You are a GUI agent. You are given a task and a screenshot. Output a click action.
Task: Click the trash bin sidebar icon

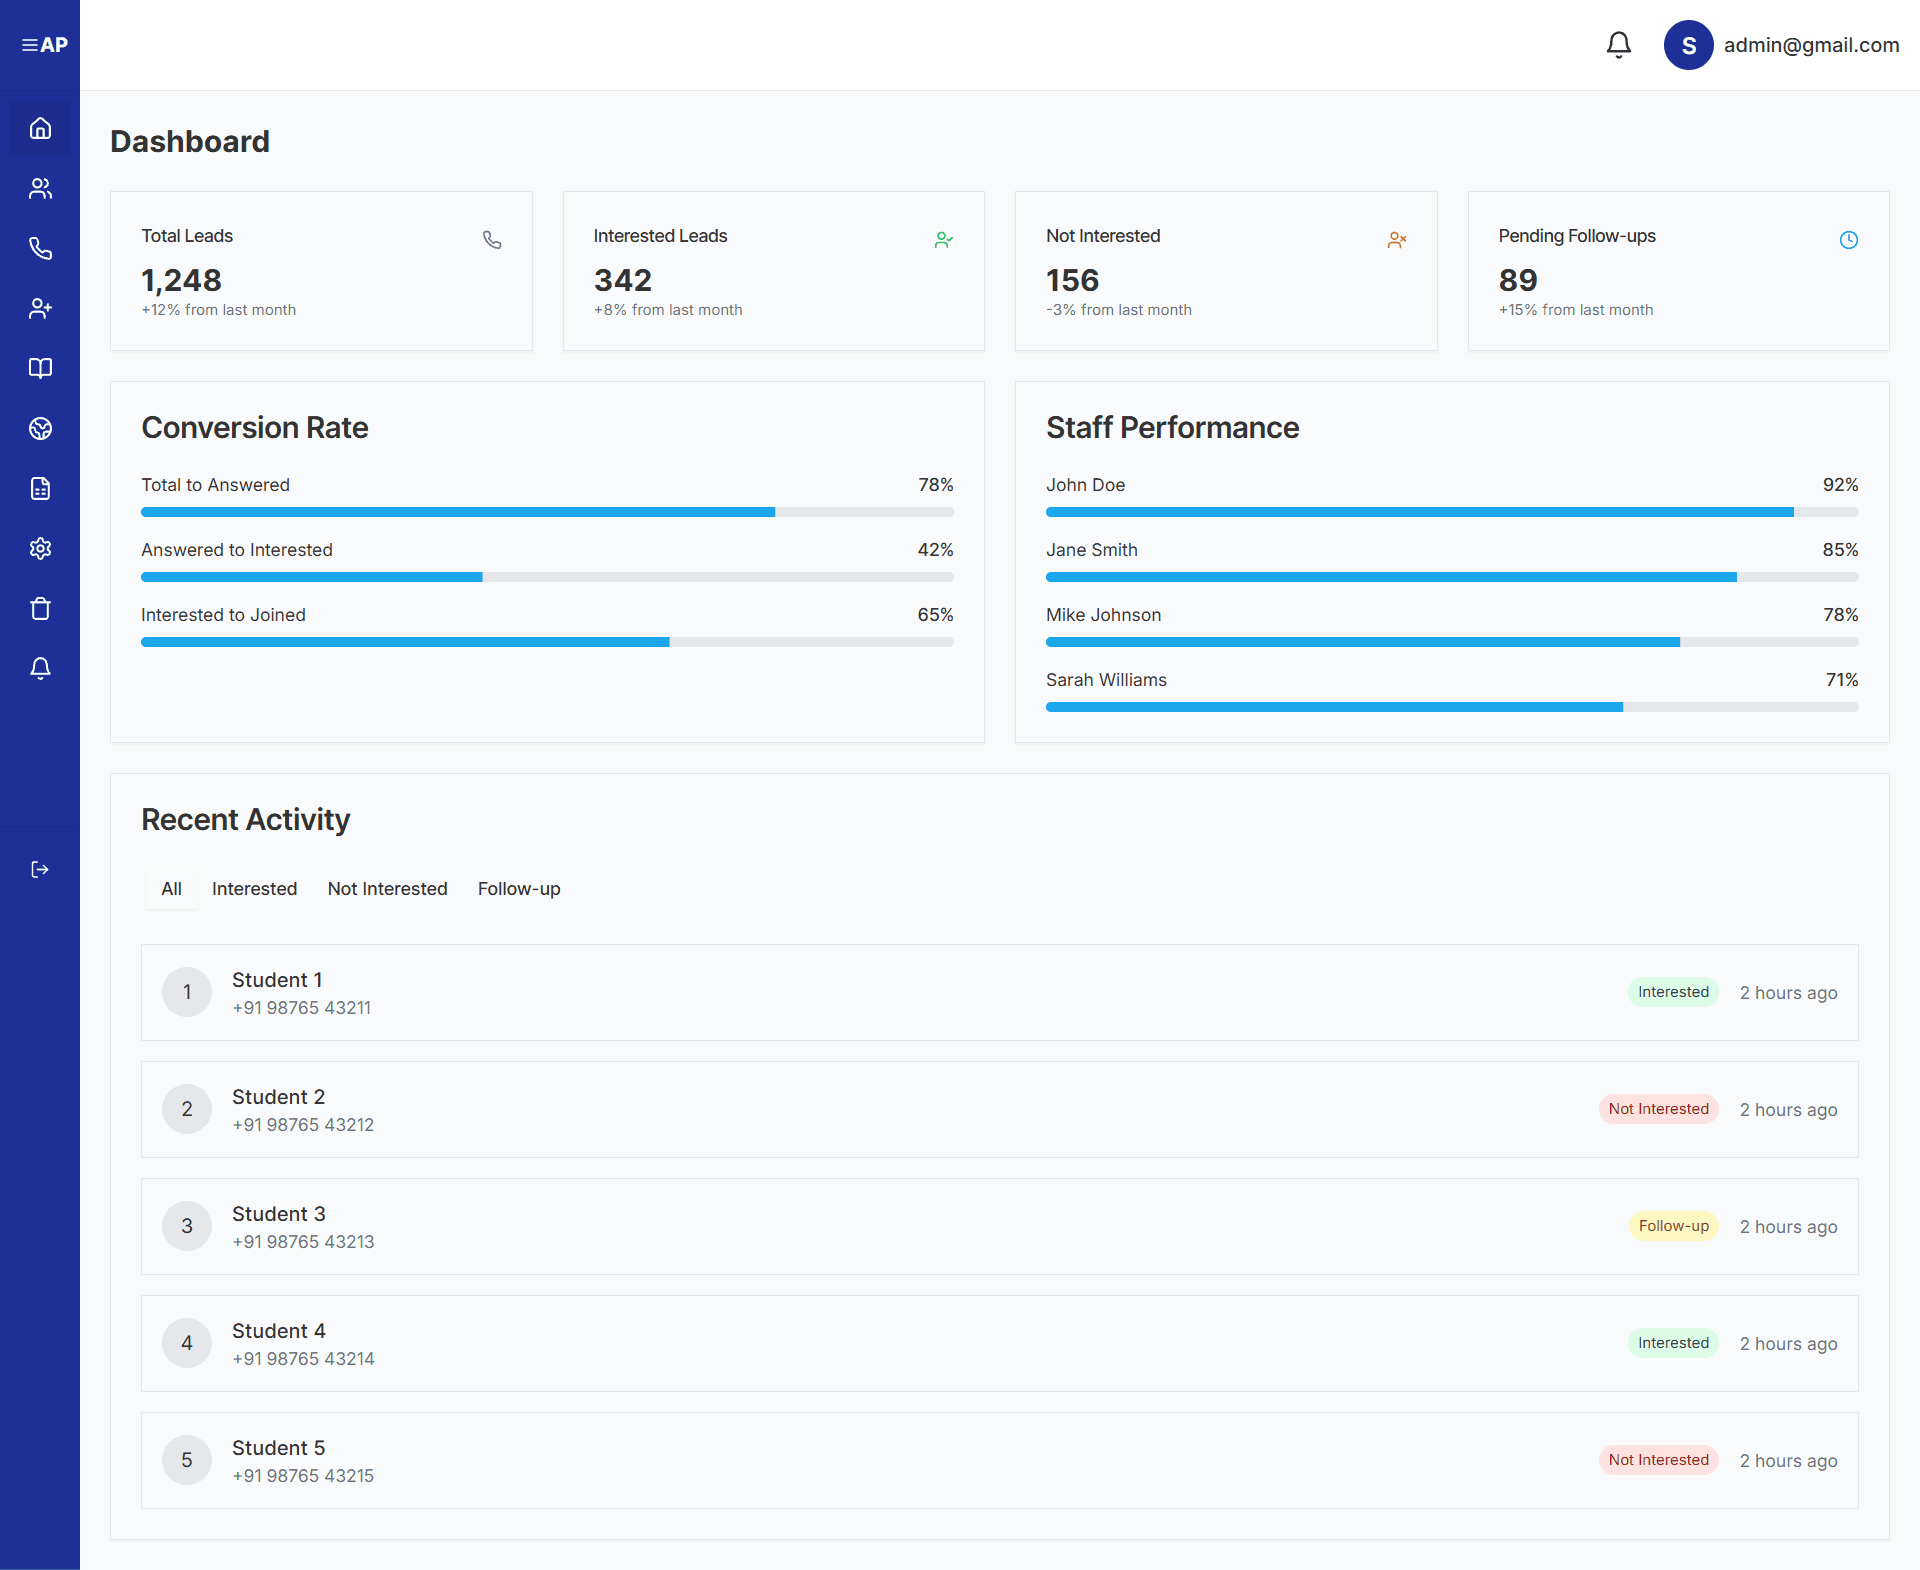coord(40,608)
